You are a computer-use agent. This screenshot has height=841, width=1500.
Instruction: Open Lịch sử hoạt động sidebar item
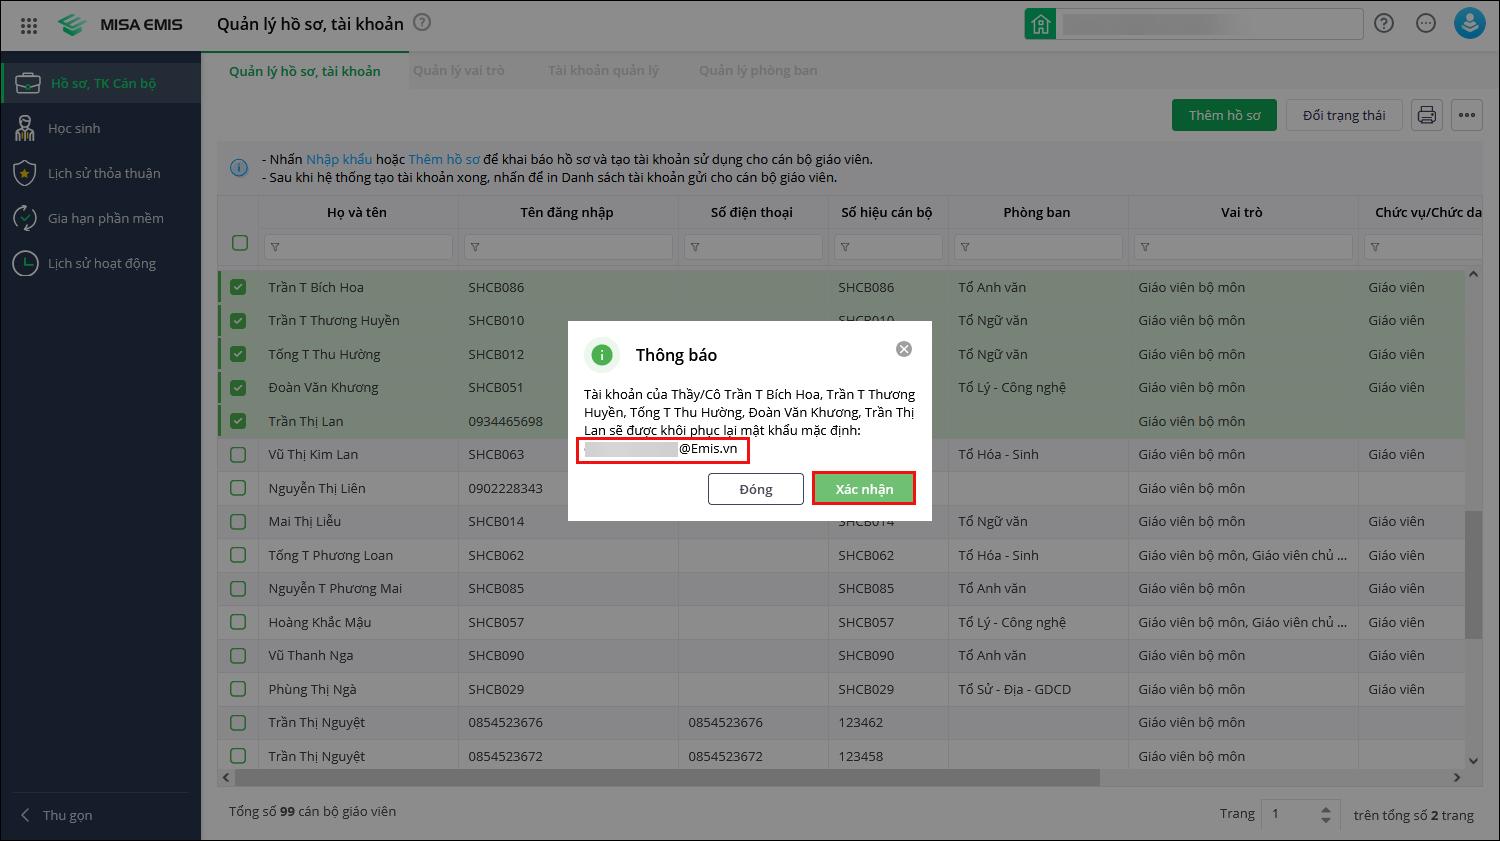click(101, 263)
